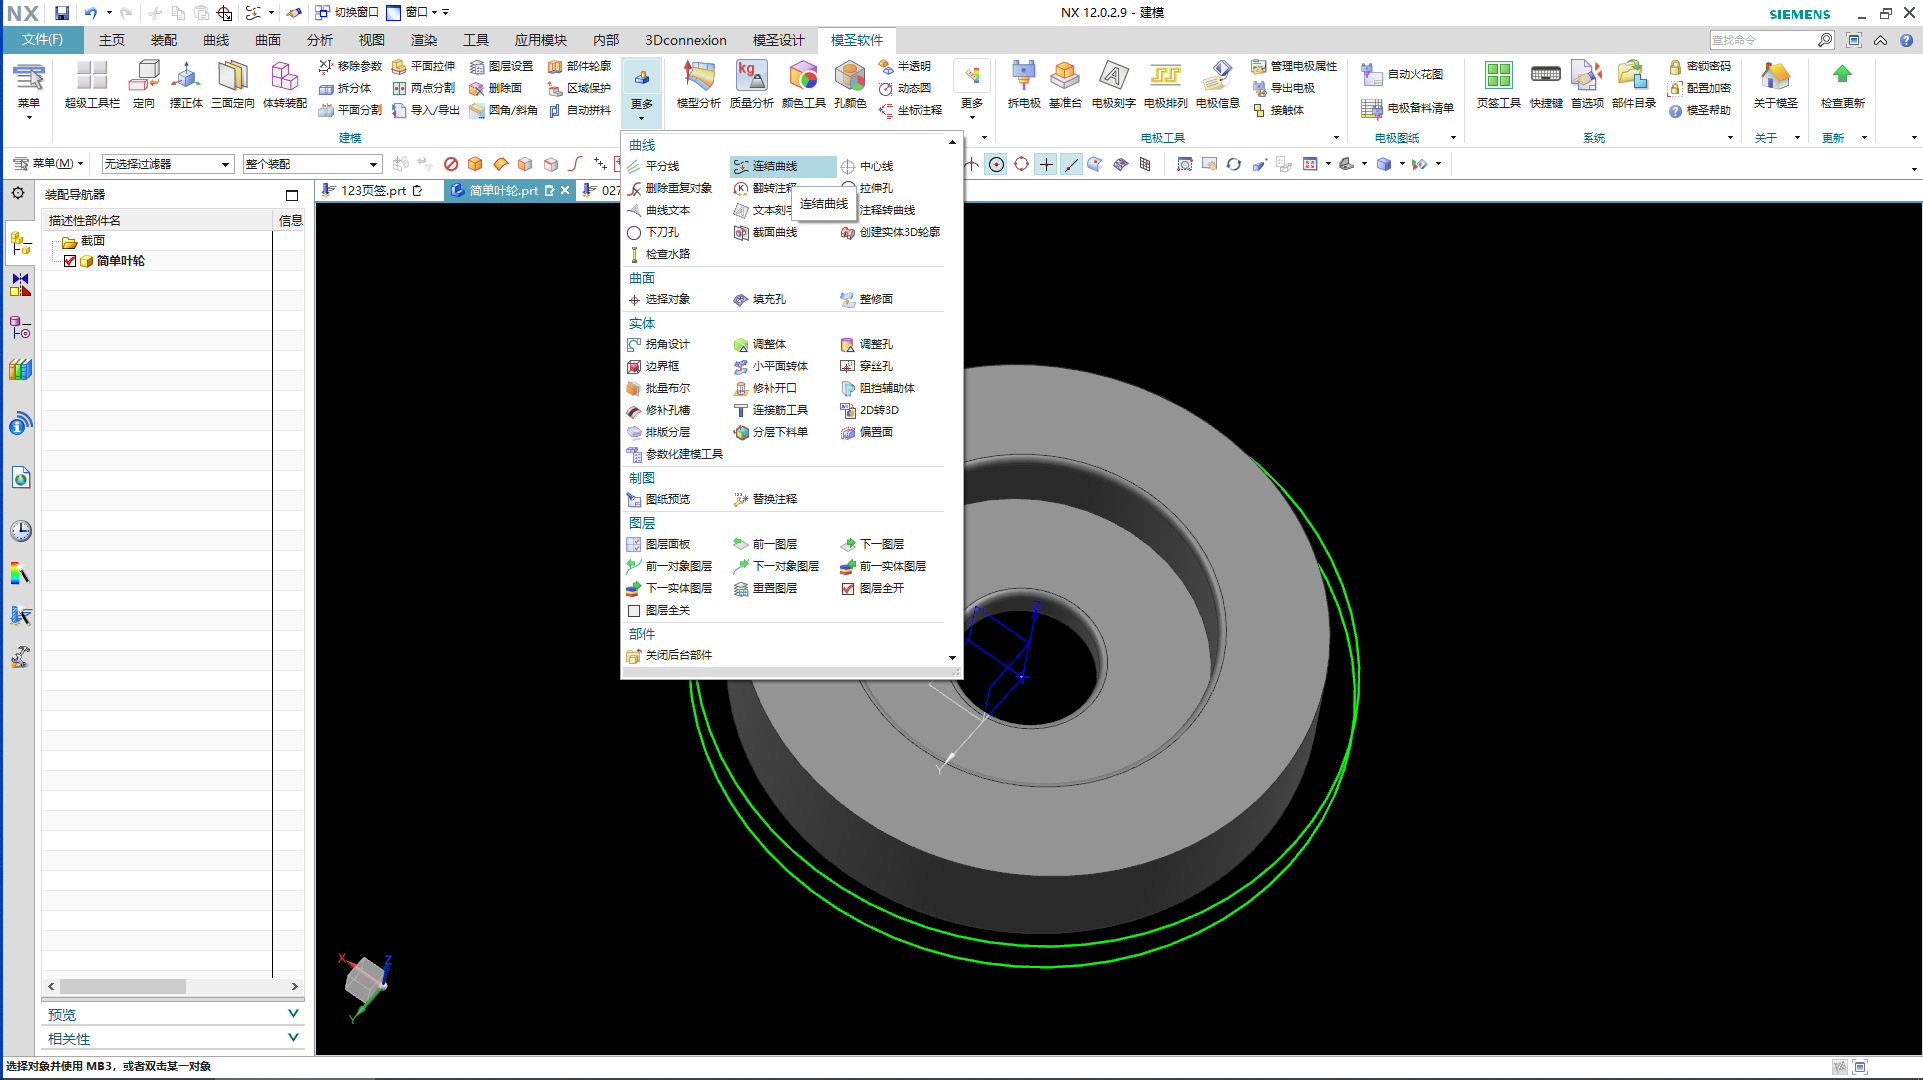Toggle the point-on-curve snap button
Image resolution: width=1923 pixels, height=1080 pixels.
pos(1071,164)
